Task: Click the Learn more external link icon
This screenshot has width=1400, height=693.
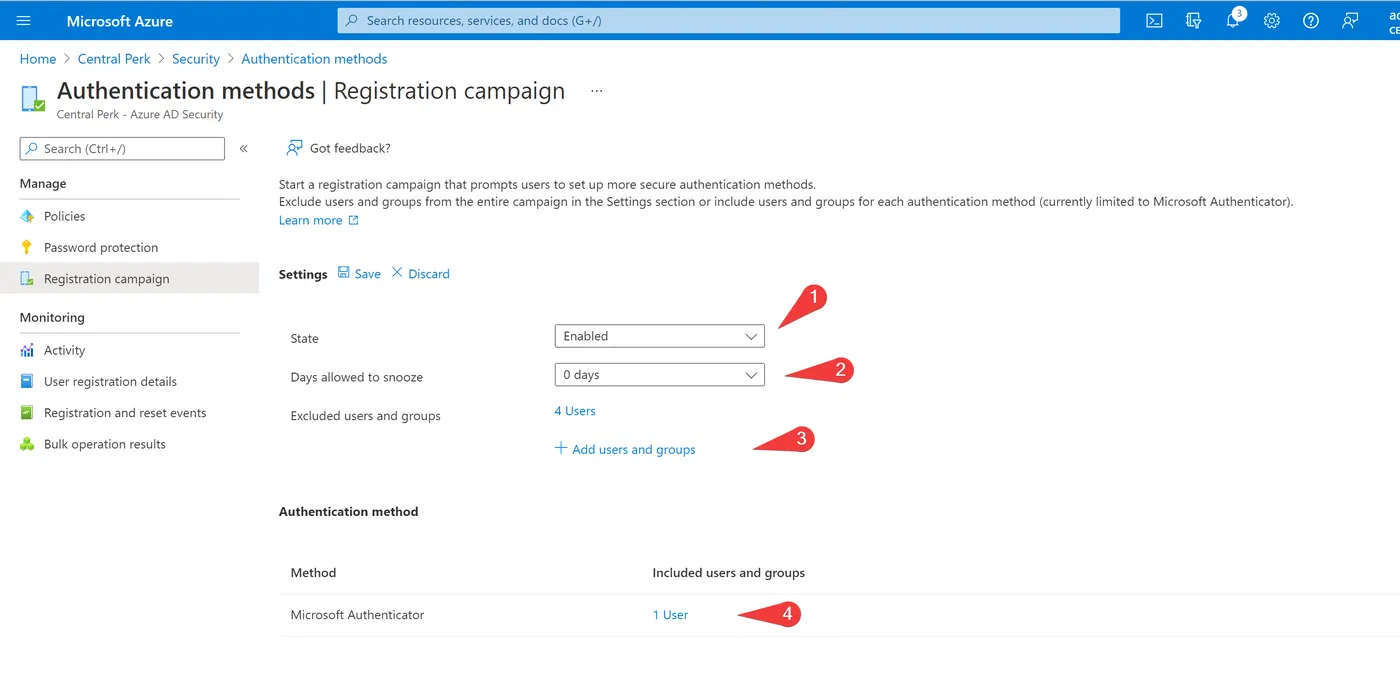Action: [x=353, y=221]
